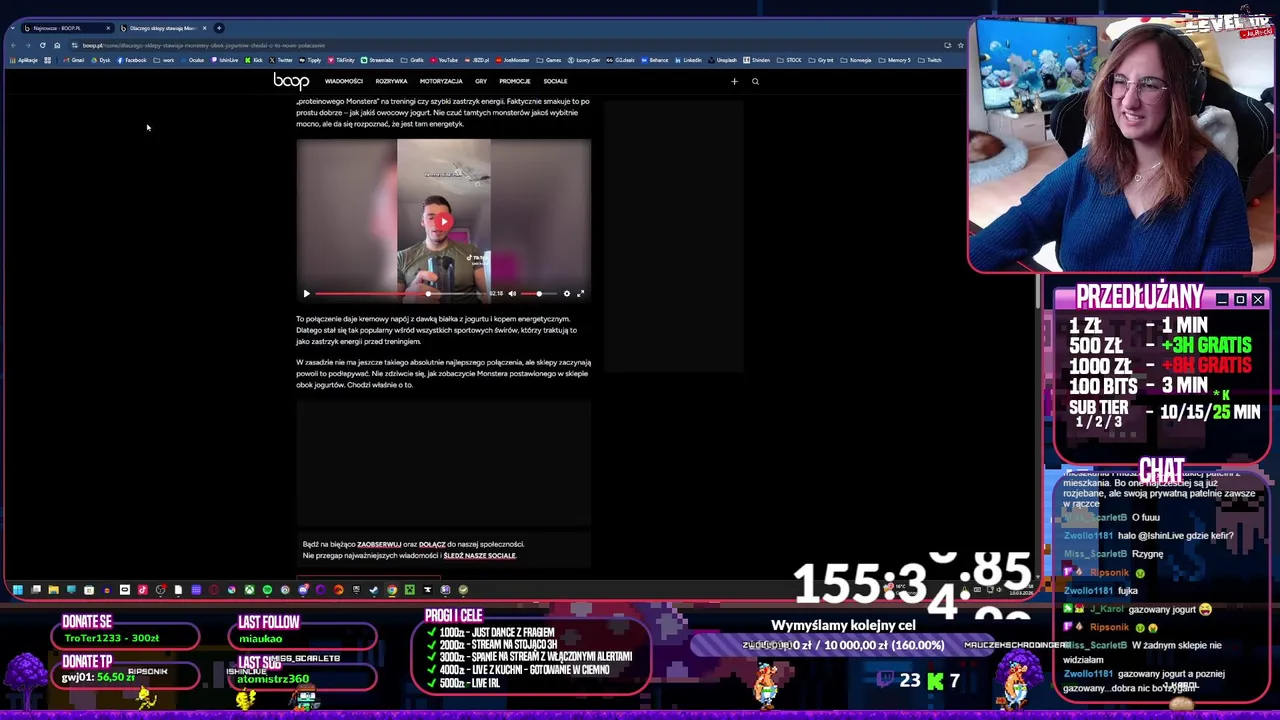Viewport: 1280px width, 720px height.
Task: Open the WIADOMOŚCI menu
Action: [344, 81]
